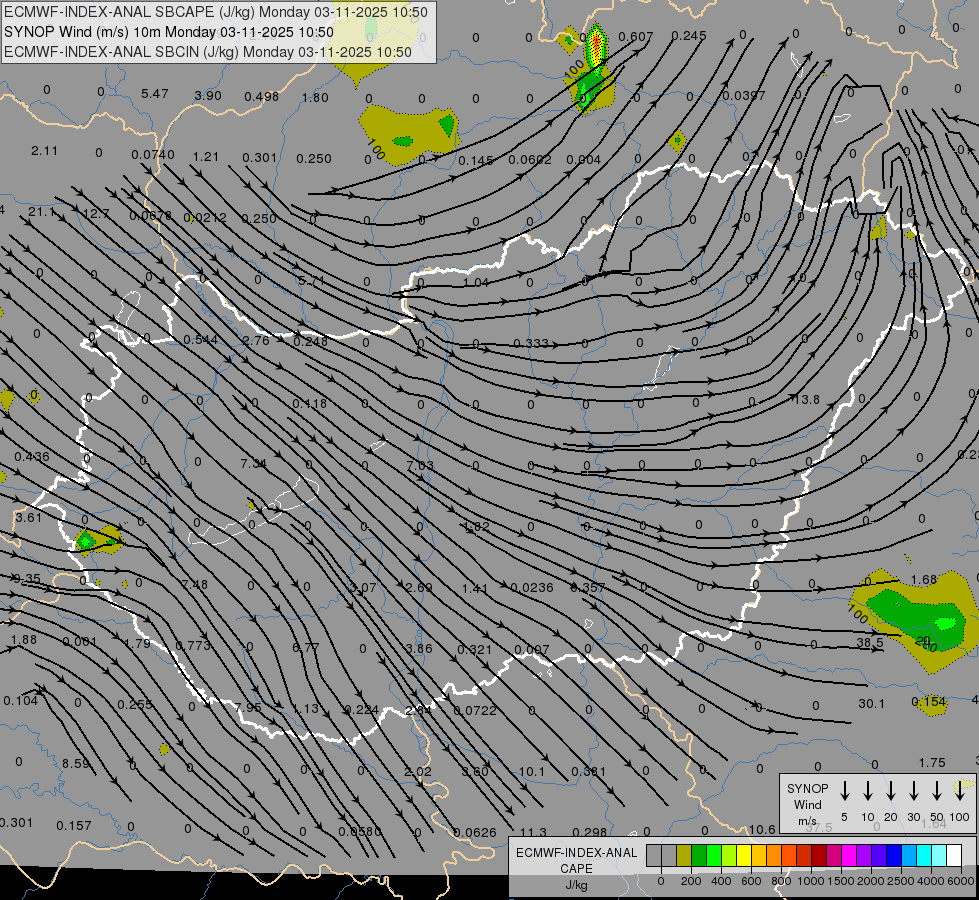Click the SBCIN title line at top
This screenshot has width=979, height=900.
pos(208,52)
